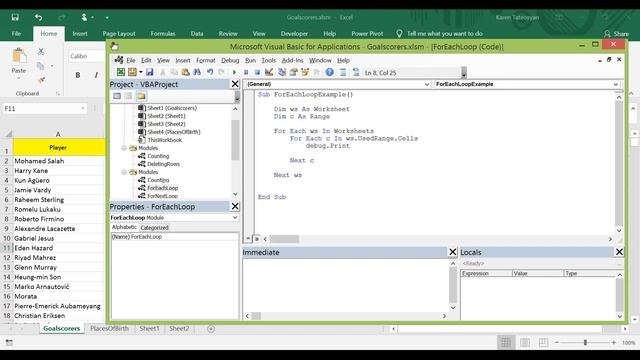Click the Reset stop icon
Viewport: 640px width, 360px height.
[x=257, y=72]
